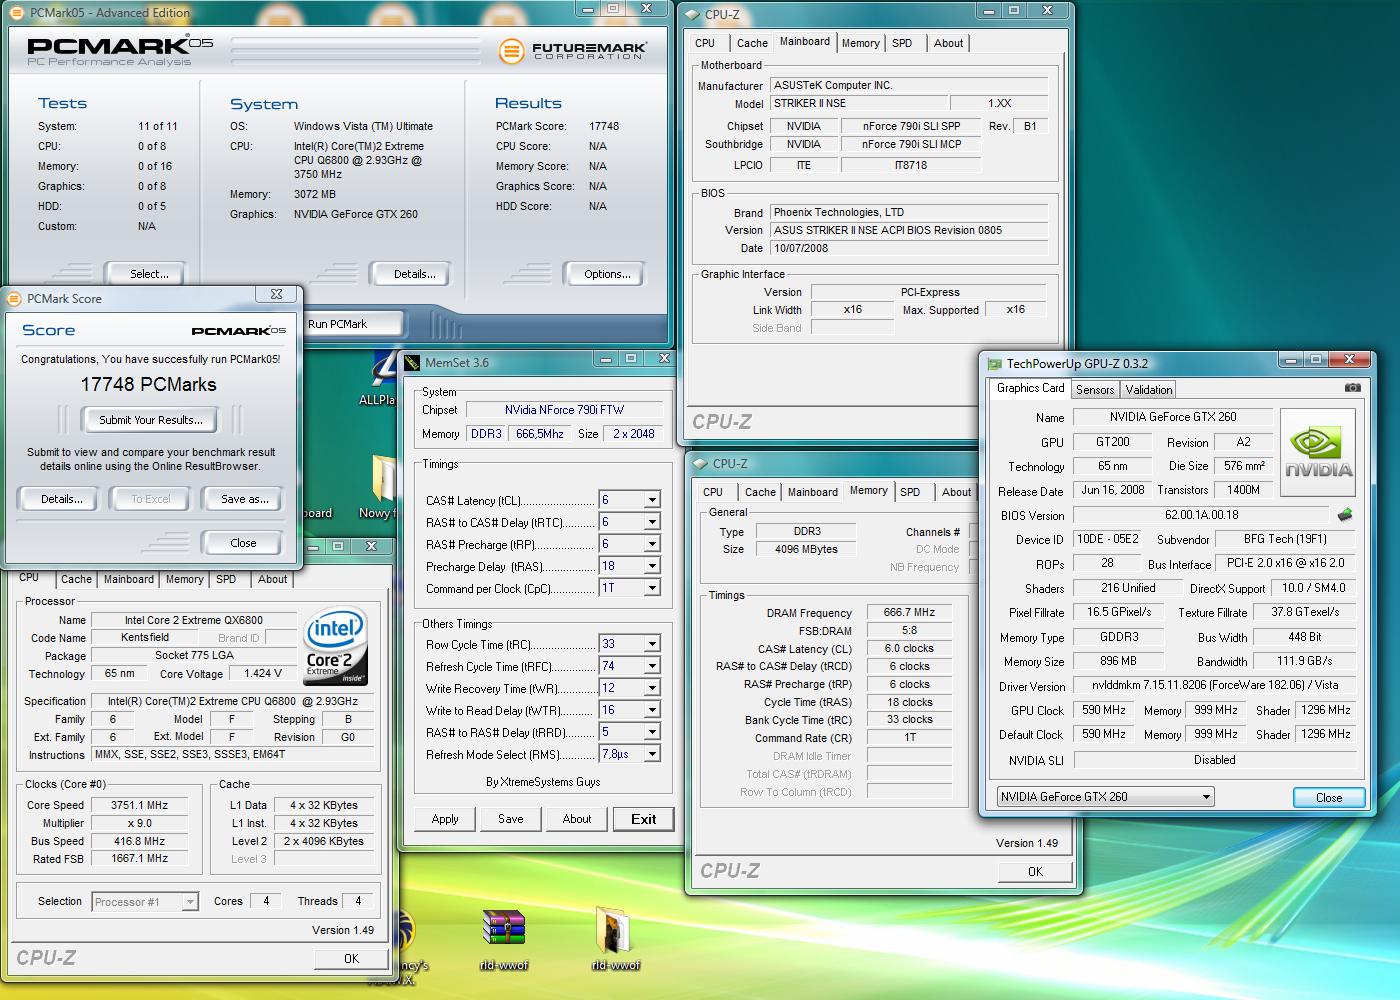Click the BIOS Date 10/07/2008 field
1400x1000 pixels.
(x=908, y=248)
